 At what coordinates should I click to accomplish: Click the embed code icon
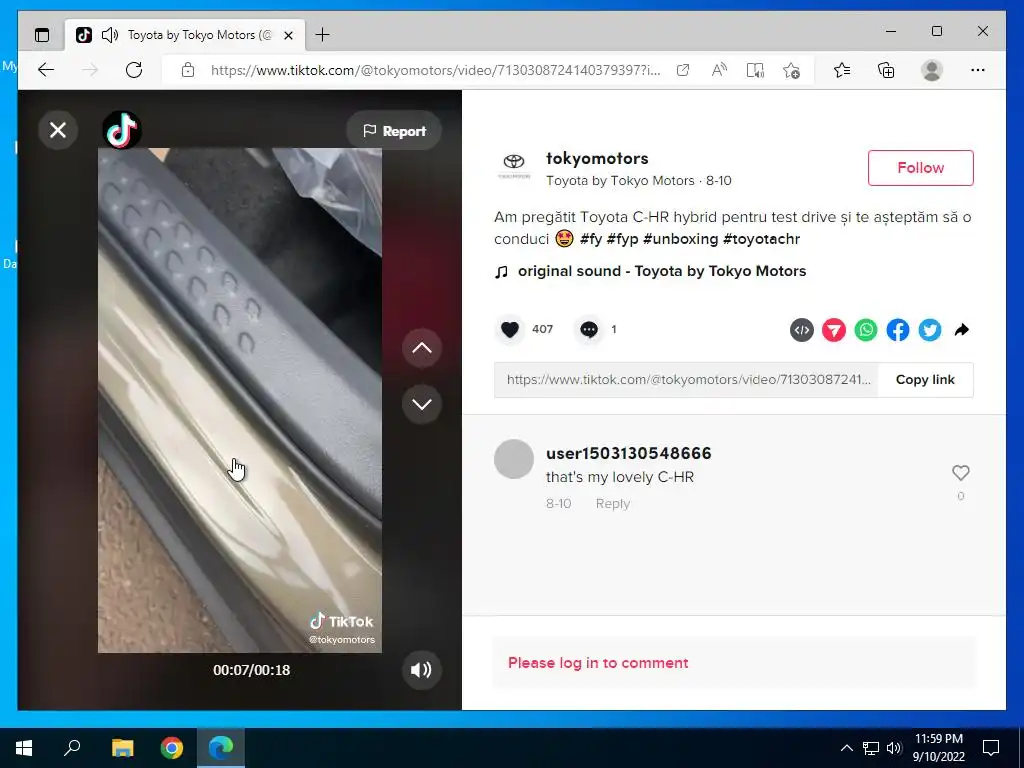[802, 330]
